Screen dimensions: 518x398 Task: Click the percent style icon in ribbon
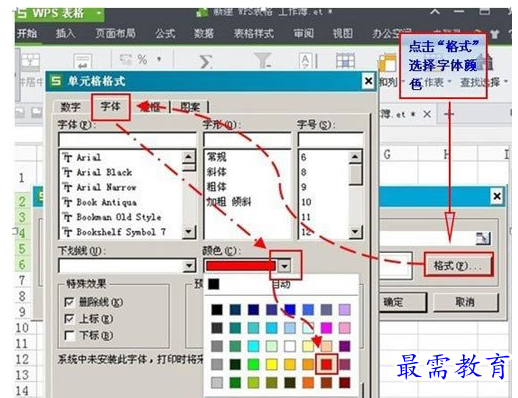pos(142,59)
